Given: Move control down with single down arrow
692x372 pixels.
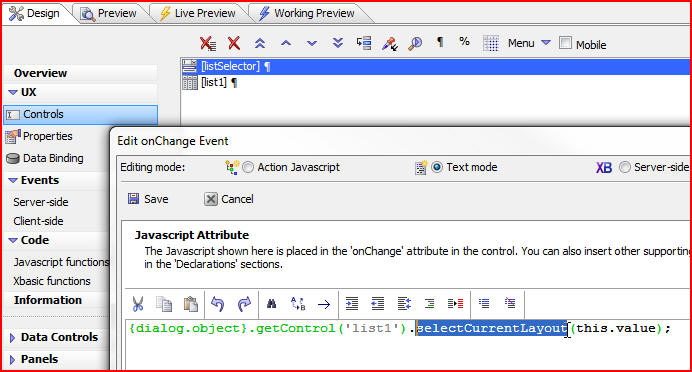Looking at the screenshot, I should 312,43.
